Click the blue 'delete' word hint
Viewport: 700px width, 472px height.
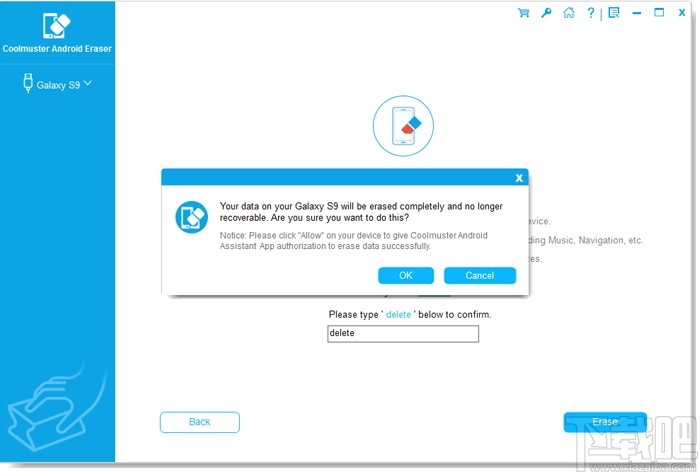click(x=398, y=314)
